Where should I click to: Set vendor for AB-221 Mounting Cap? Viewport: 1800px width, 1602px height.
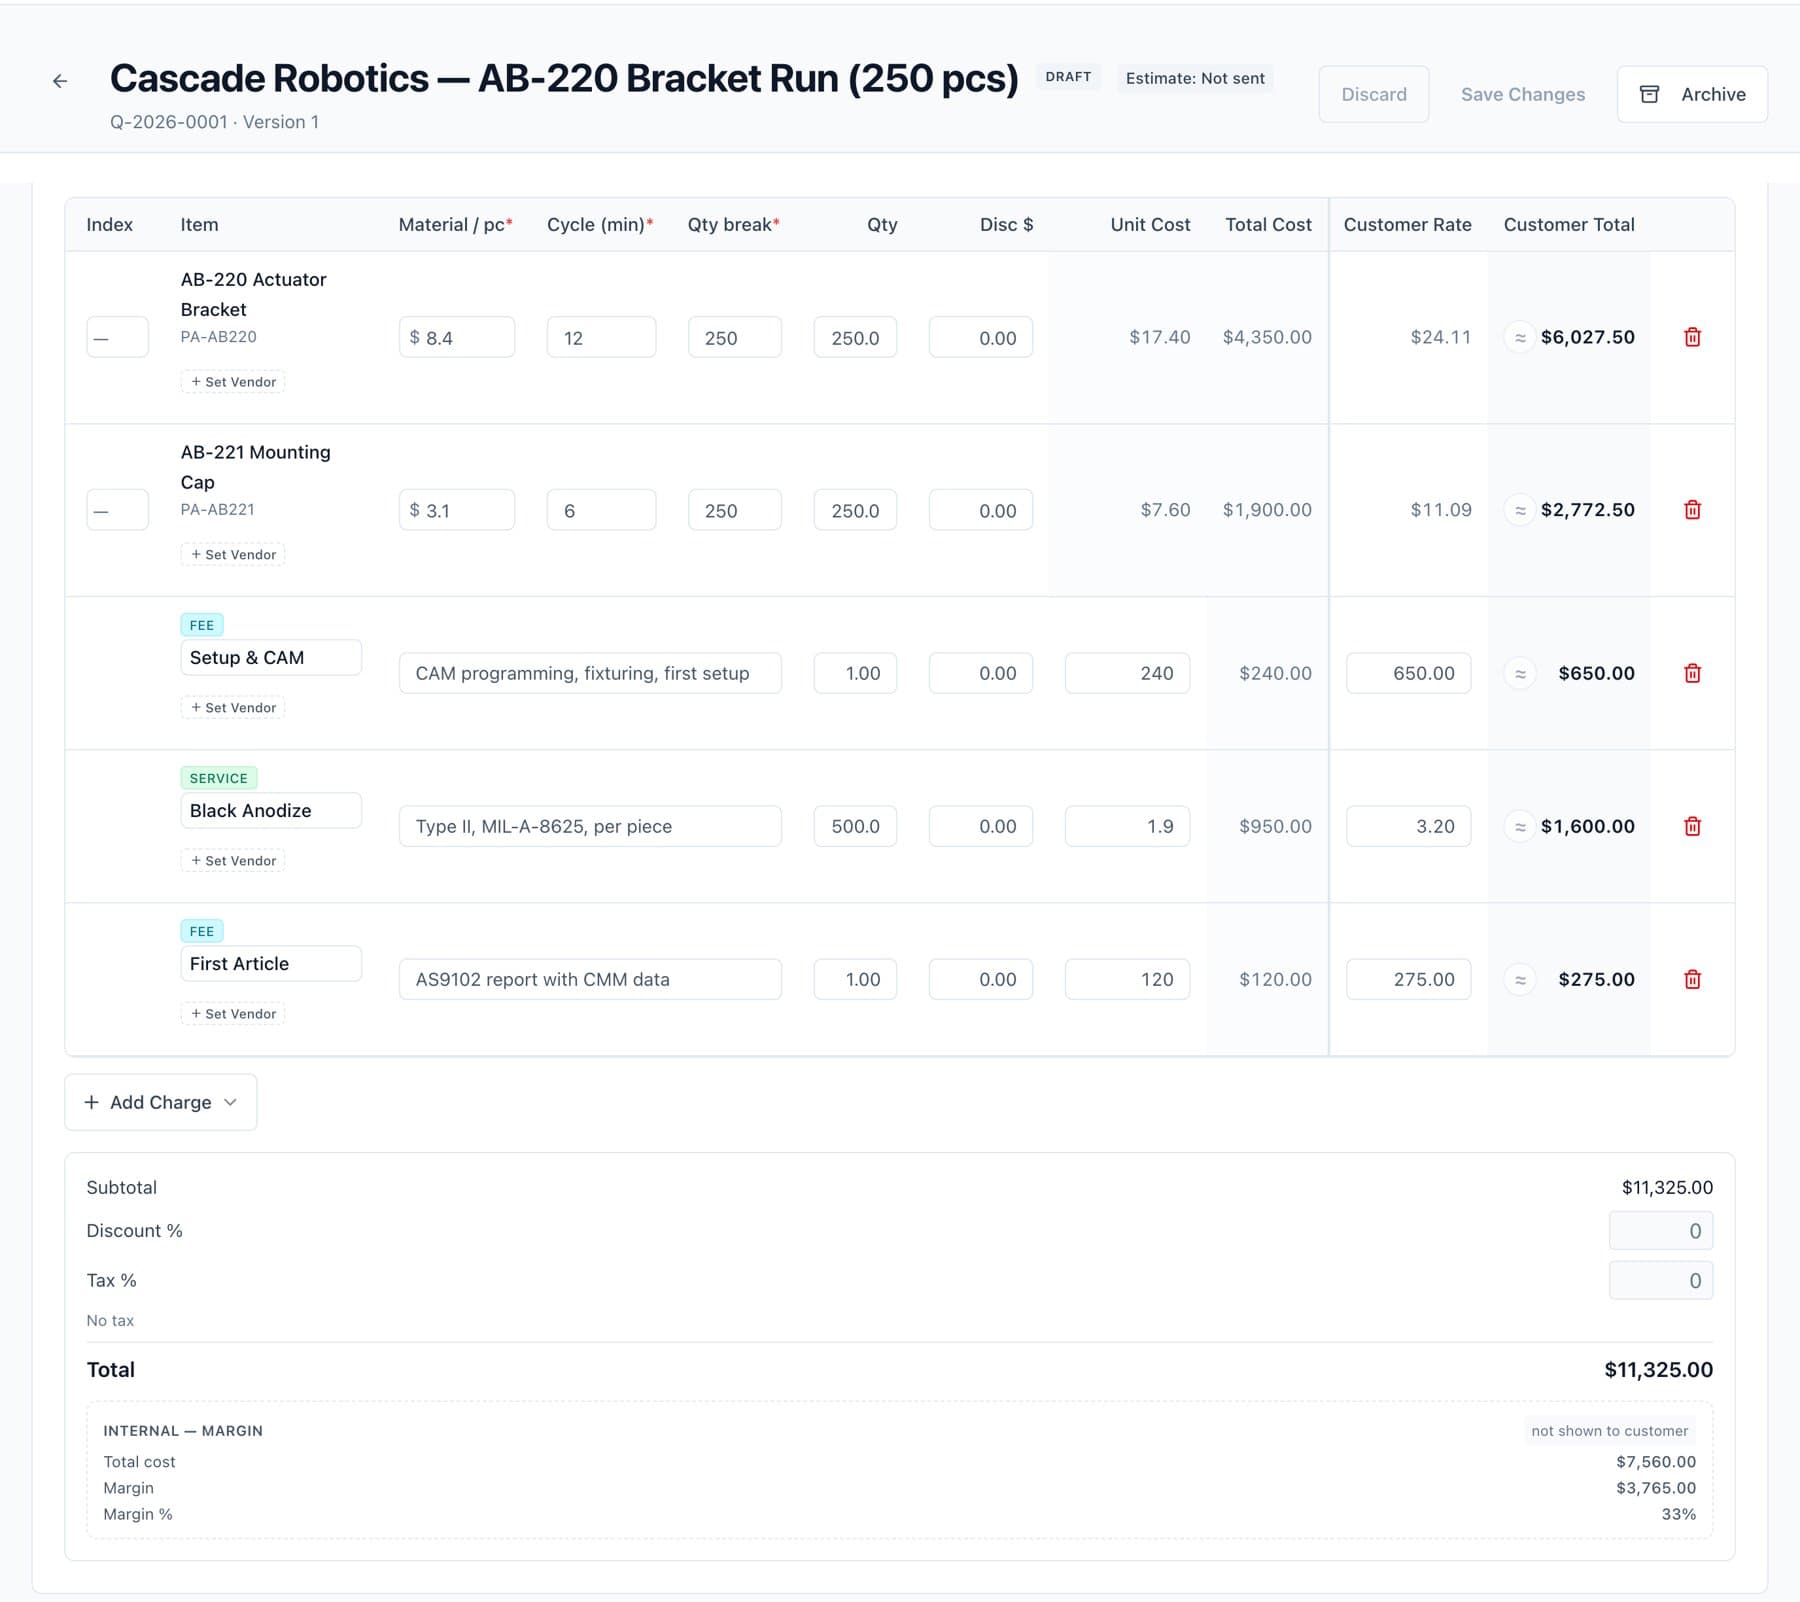(x=233, y=555)
